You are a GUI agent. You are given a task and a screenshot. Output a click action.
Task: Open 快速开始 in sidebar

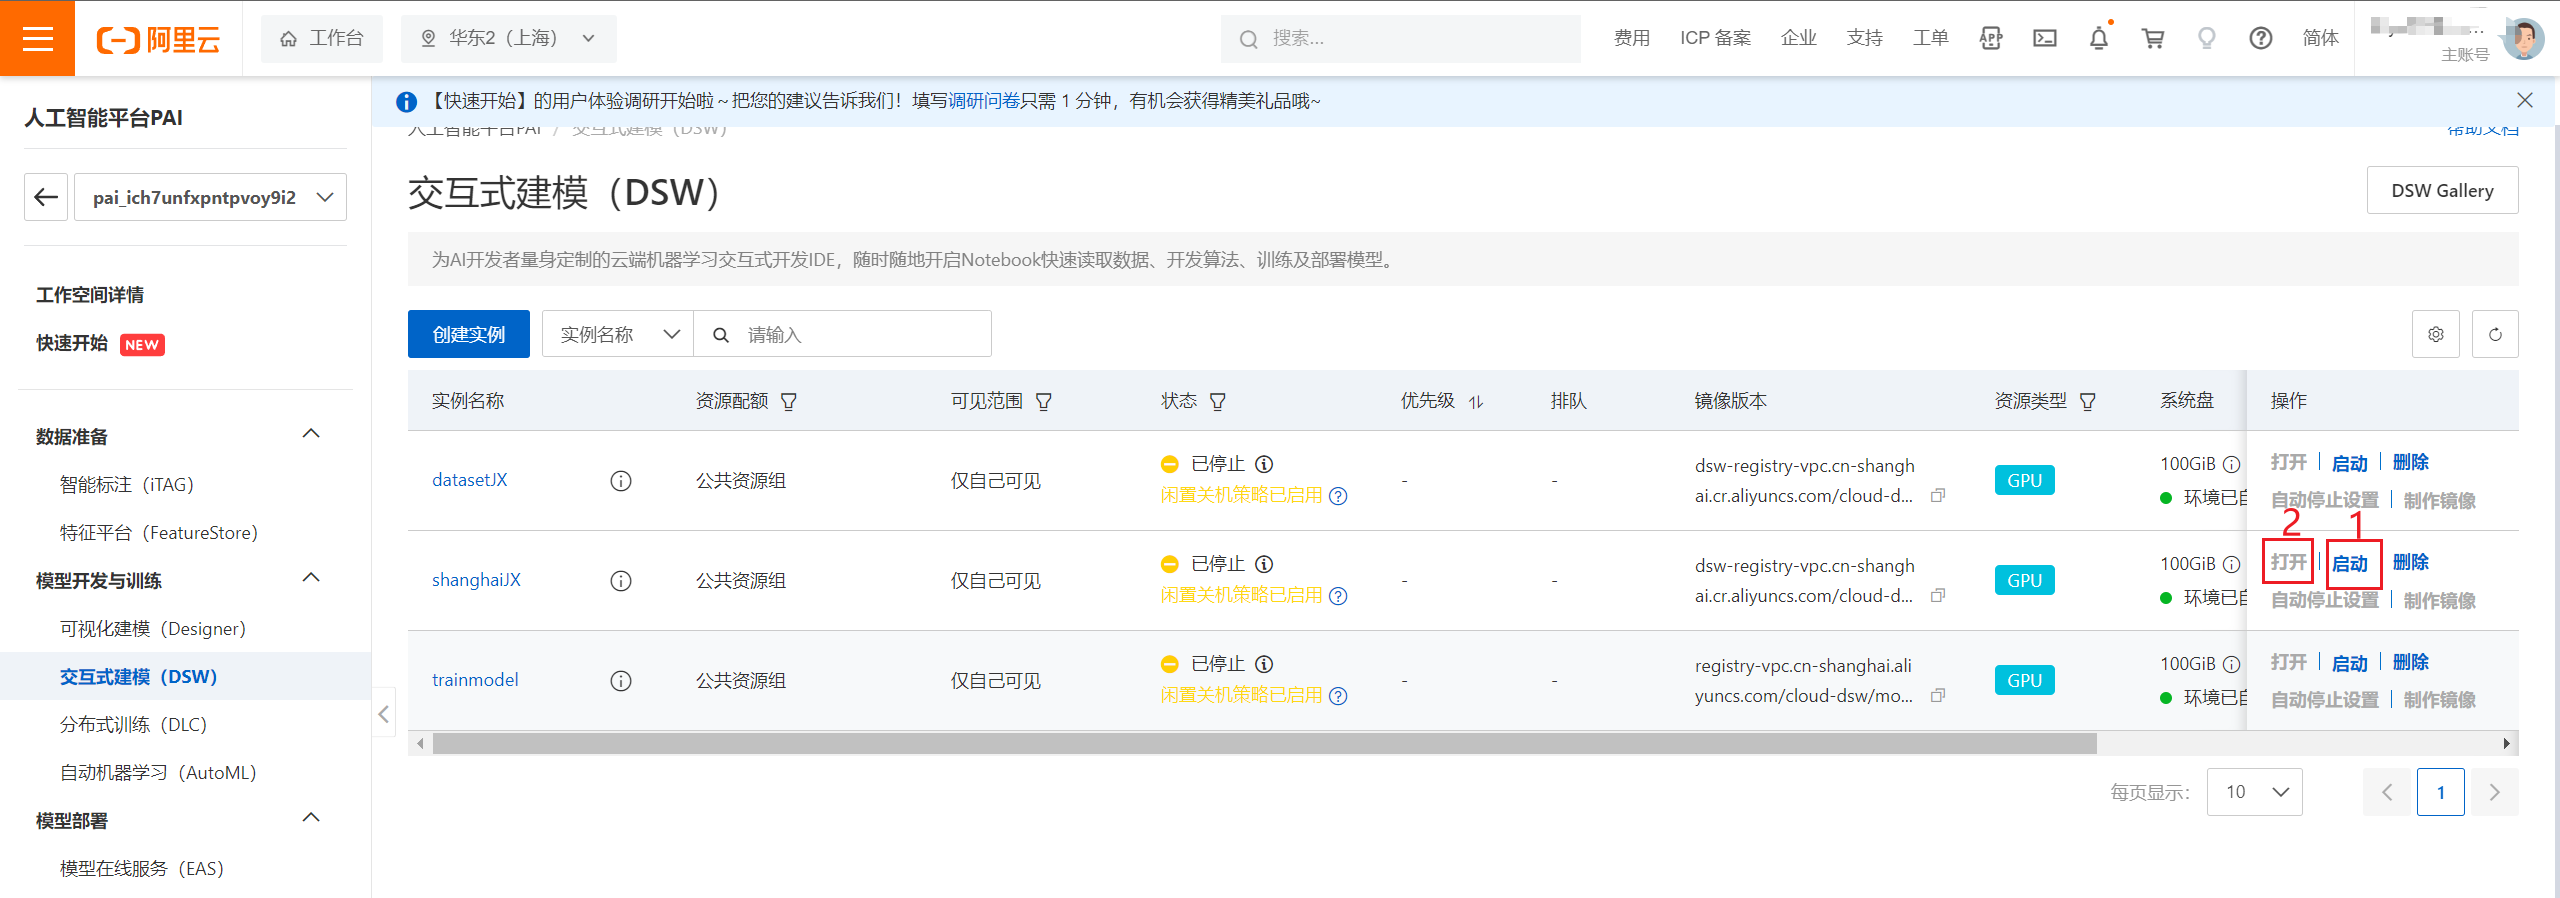click(72, 343)
